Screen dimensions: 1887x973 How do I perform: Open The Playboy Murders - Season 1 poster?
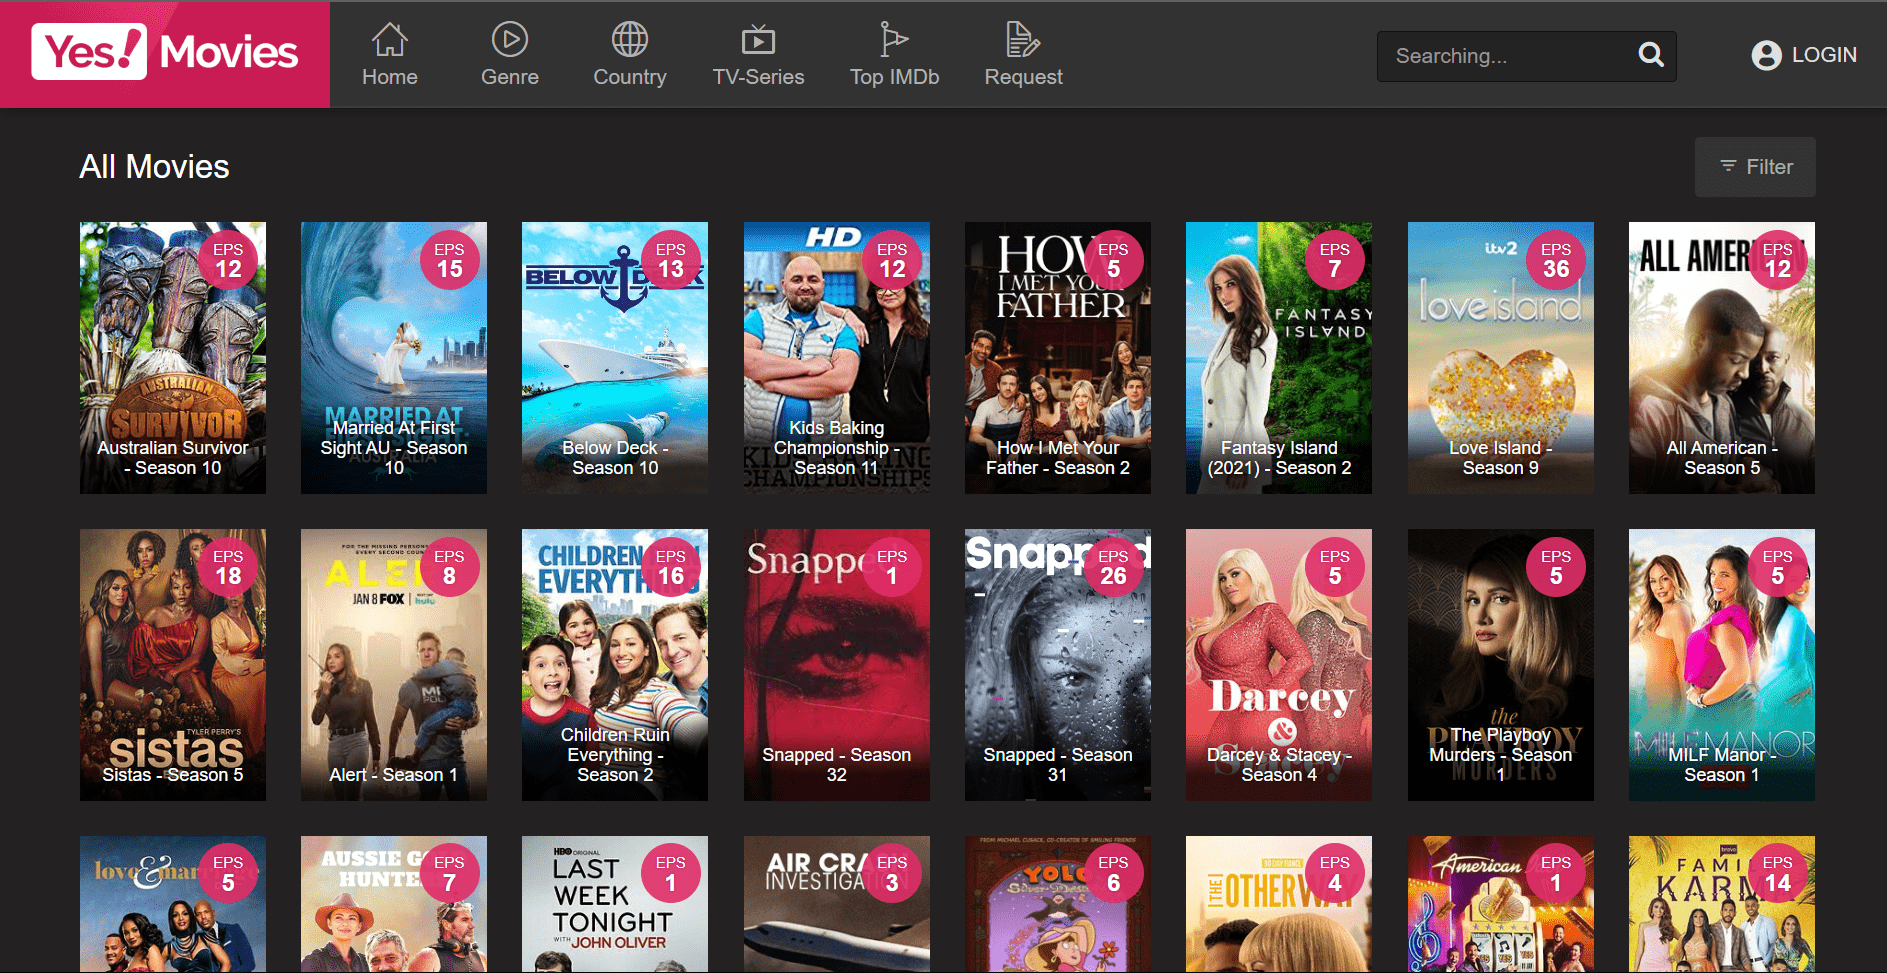pyautogui.click(x=1500, y=664)
